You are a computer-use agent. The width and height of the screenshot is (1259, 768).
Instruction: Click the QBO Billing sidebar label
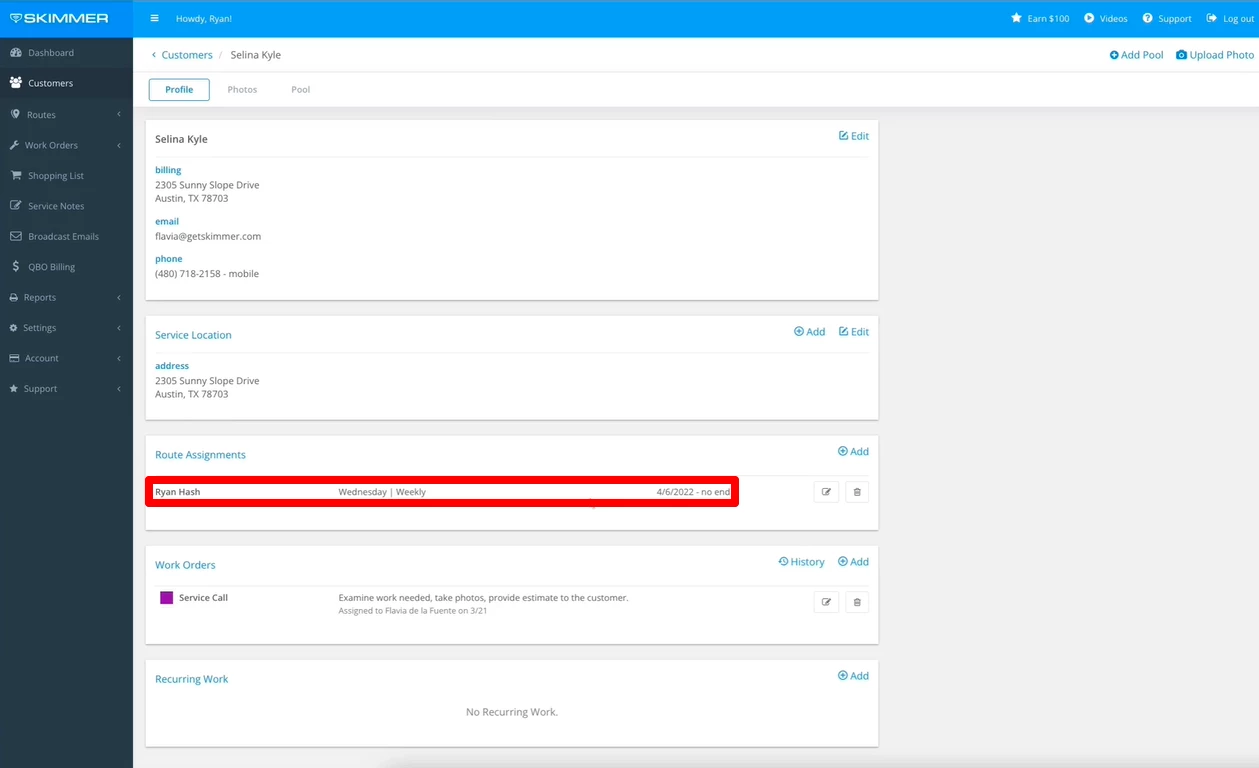click(51, 267)
